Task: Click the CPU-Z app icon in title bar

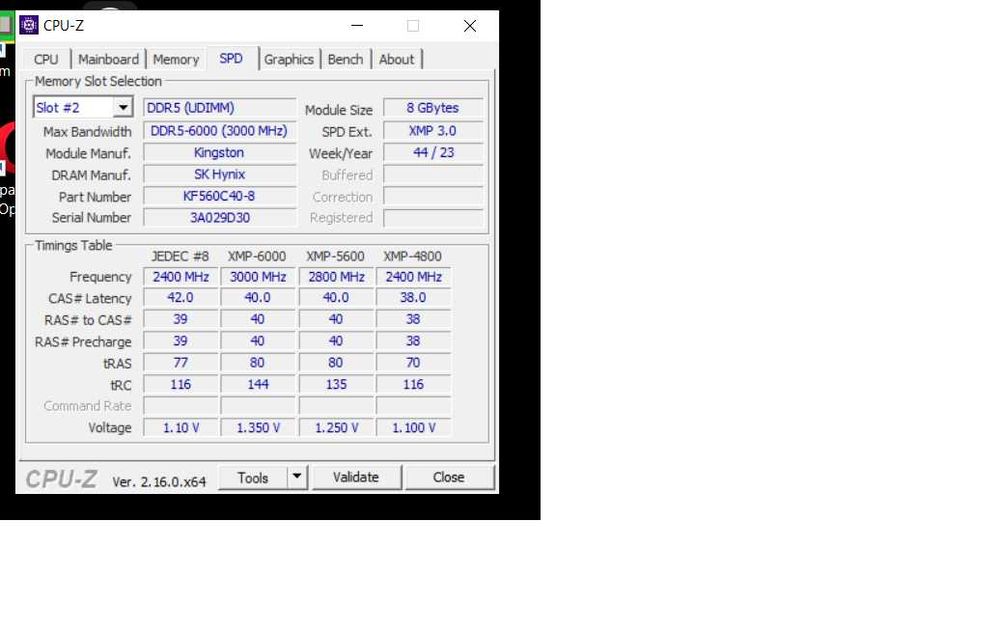Action: point(29,26)
